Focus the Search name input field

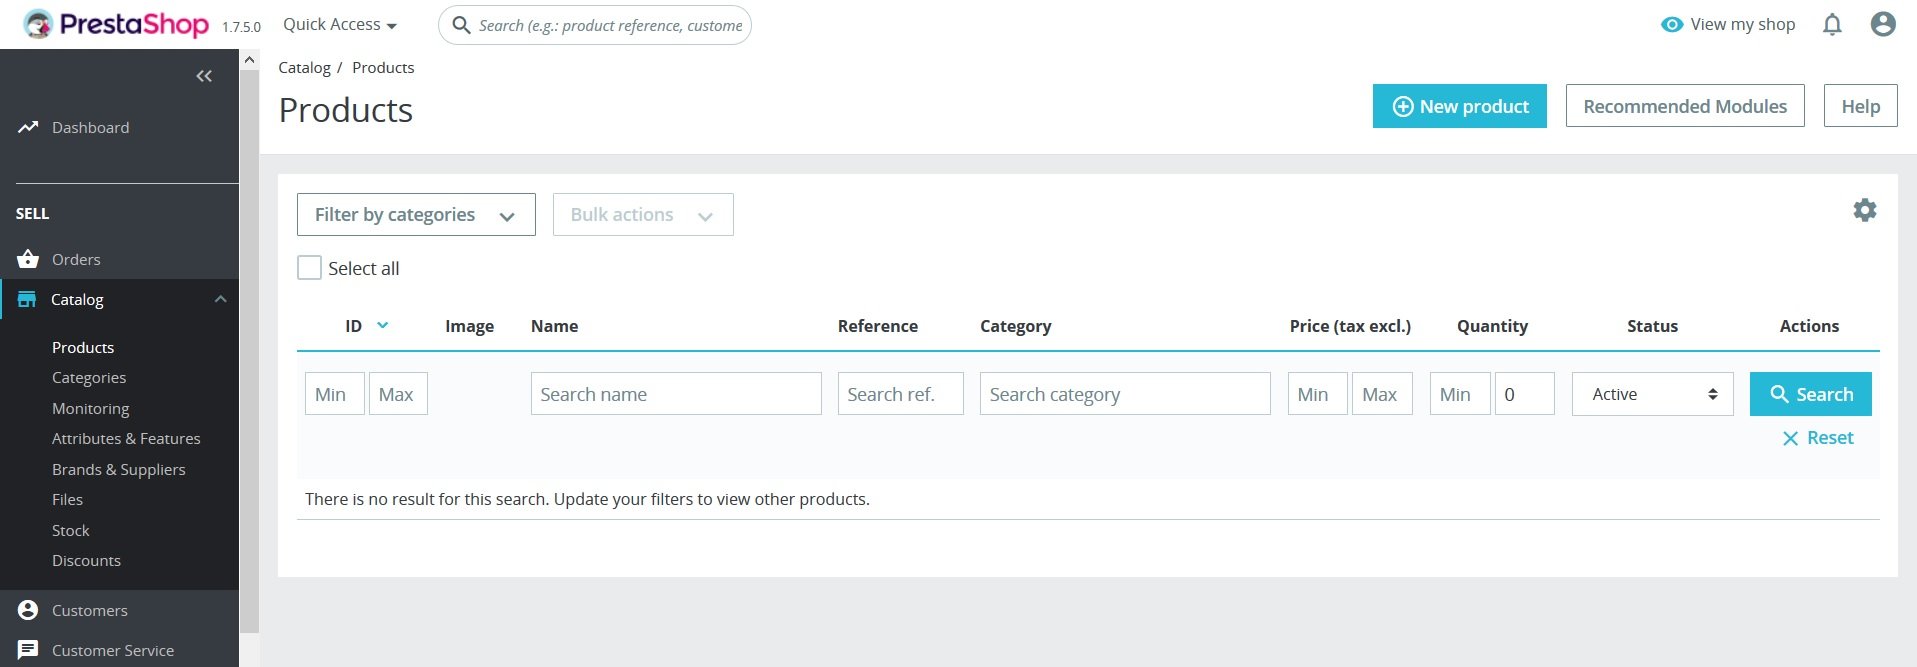(676, 394)
